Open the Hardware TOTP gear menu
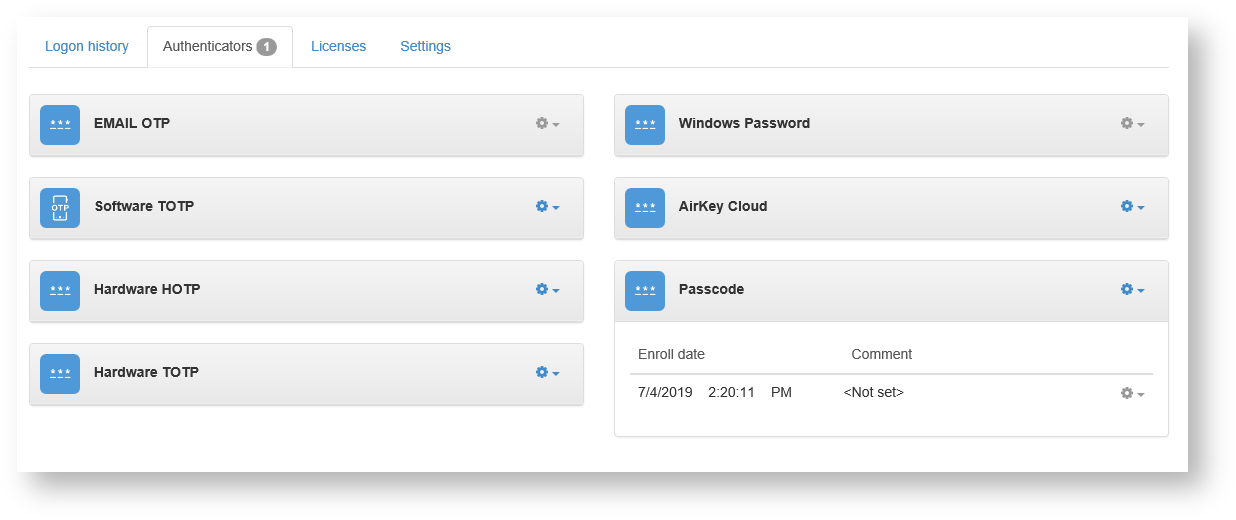 tap(547, 373)
